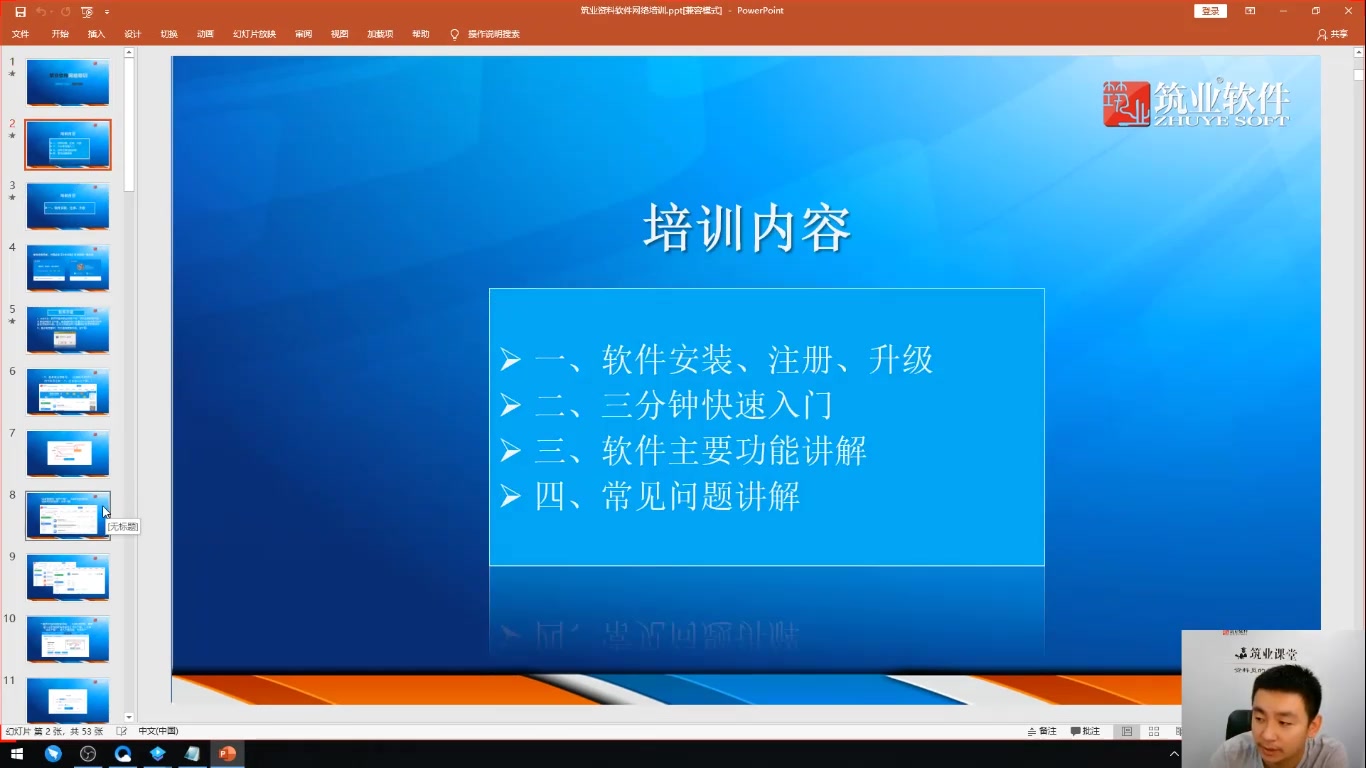Click the slide count 幻灯片 第 2 张 in status bar
1366x768 pixels.
pos(54,731)
